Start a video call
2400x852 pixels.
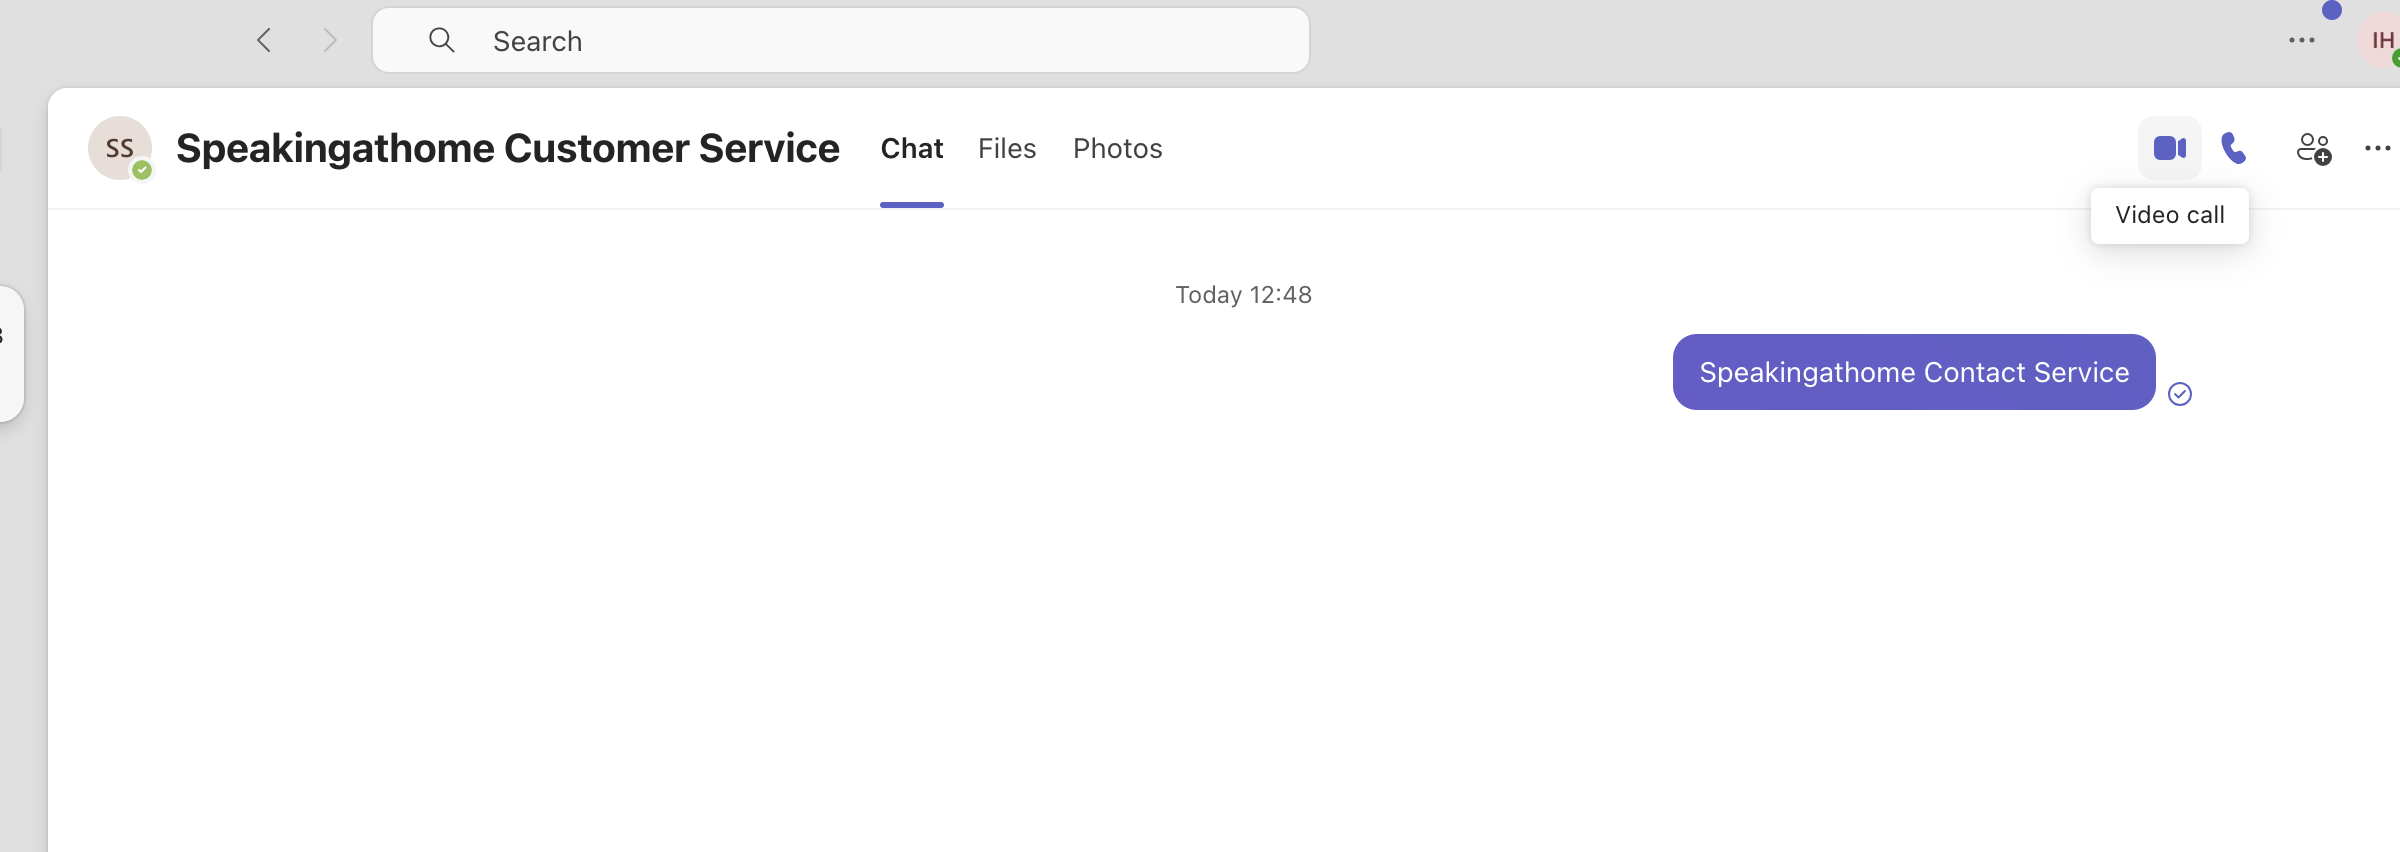(2169, 148)
